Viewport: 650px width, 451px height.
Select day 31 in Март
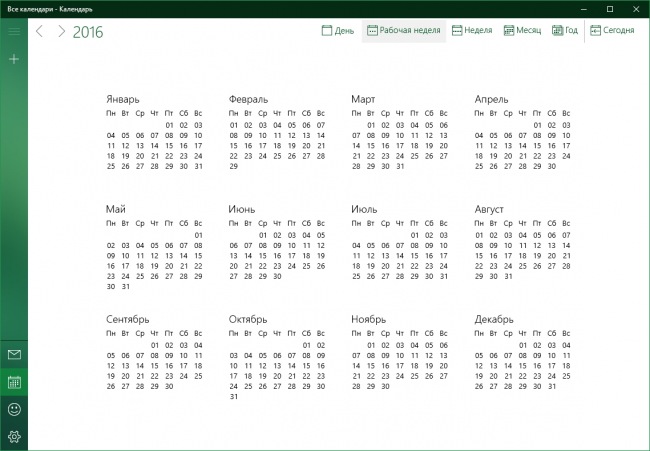point(400,166)
